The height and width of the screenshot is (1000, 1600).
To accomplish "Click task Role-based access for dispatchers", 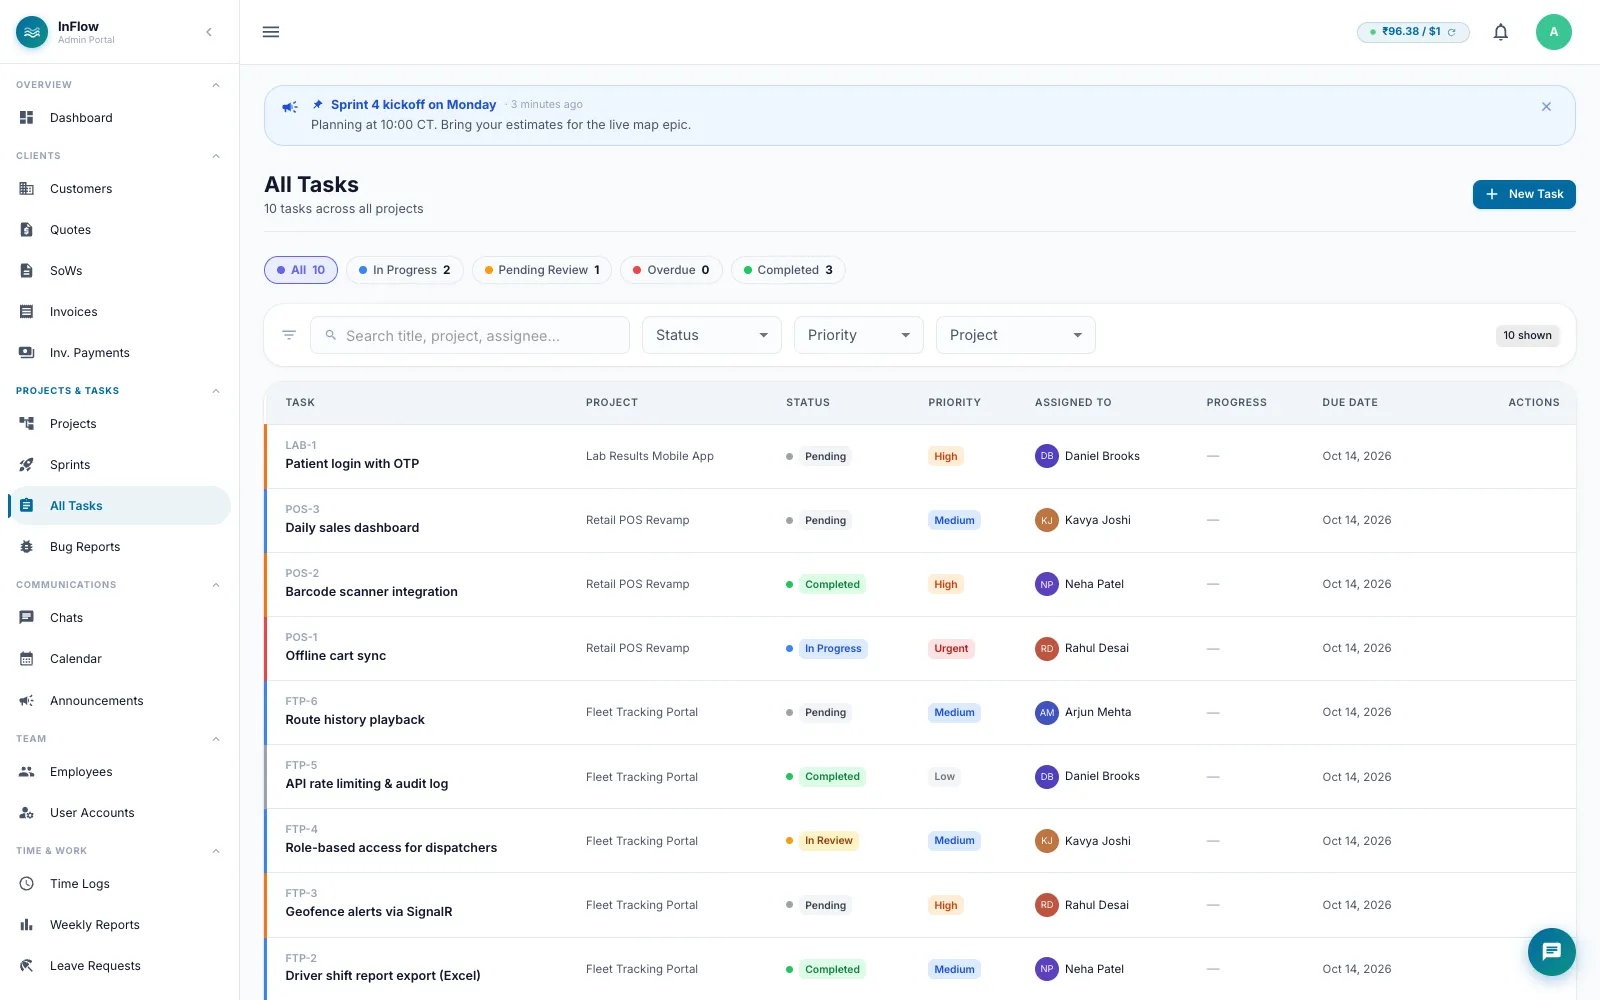I will tap(391, 848).
